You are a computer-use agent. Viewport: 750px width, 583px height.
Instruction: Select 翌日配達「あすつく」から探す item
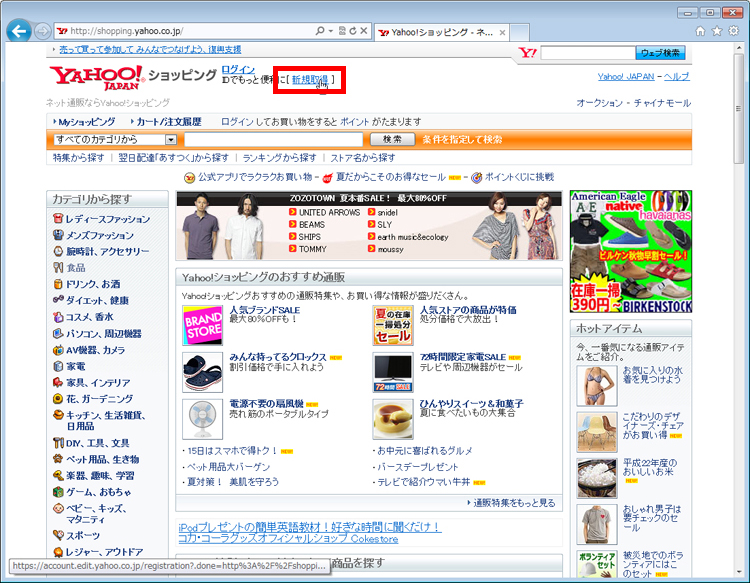(x=173, y=158)
